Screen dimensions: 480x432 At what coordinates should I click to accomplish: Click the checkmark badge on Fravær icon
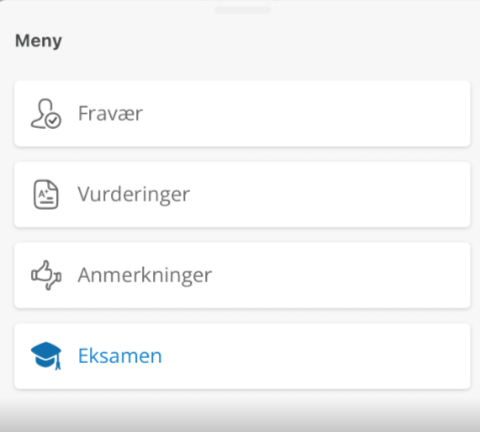(53, 121)
